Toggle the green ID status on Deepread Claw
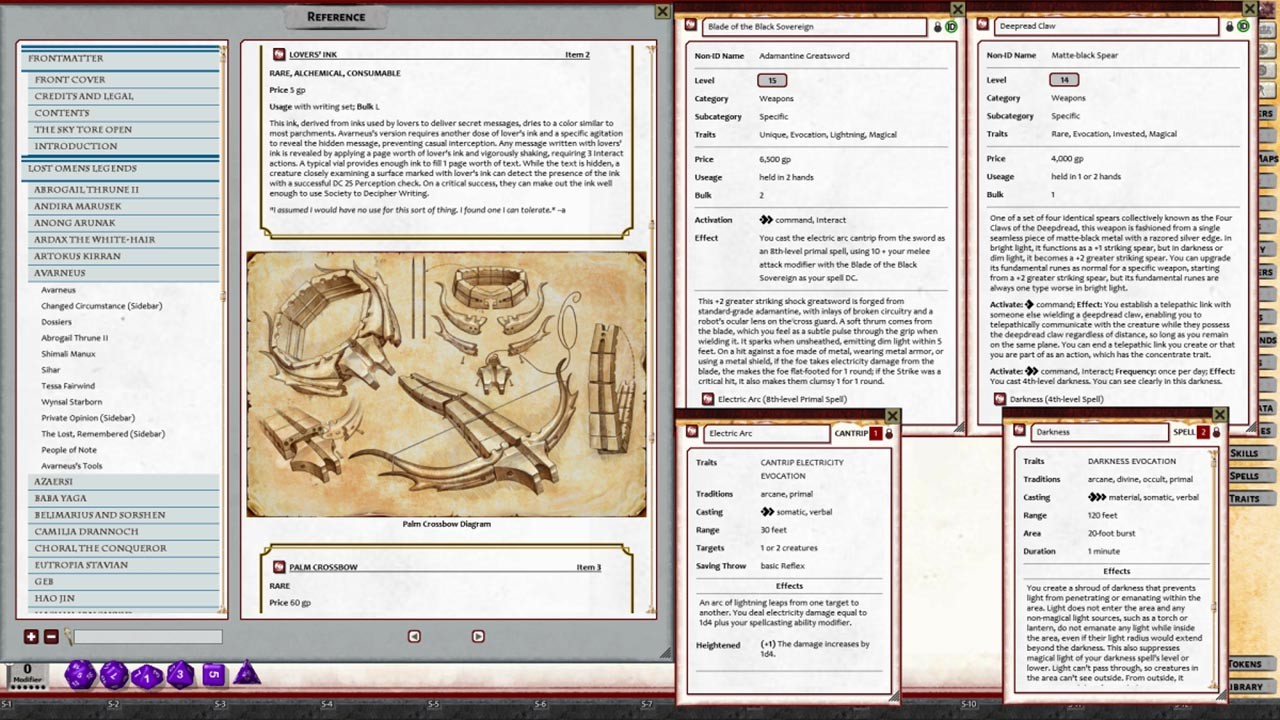The width and height of the screenshot is (1280, 720). pos(1242,27)
